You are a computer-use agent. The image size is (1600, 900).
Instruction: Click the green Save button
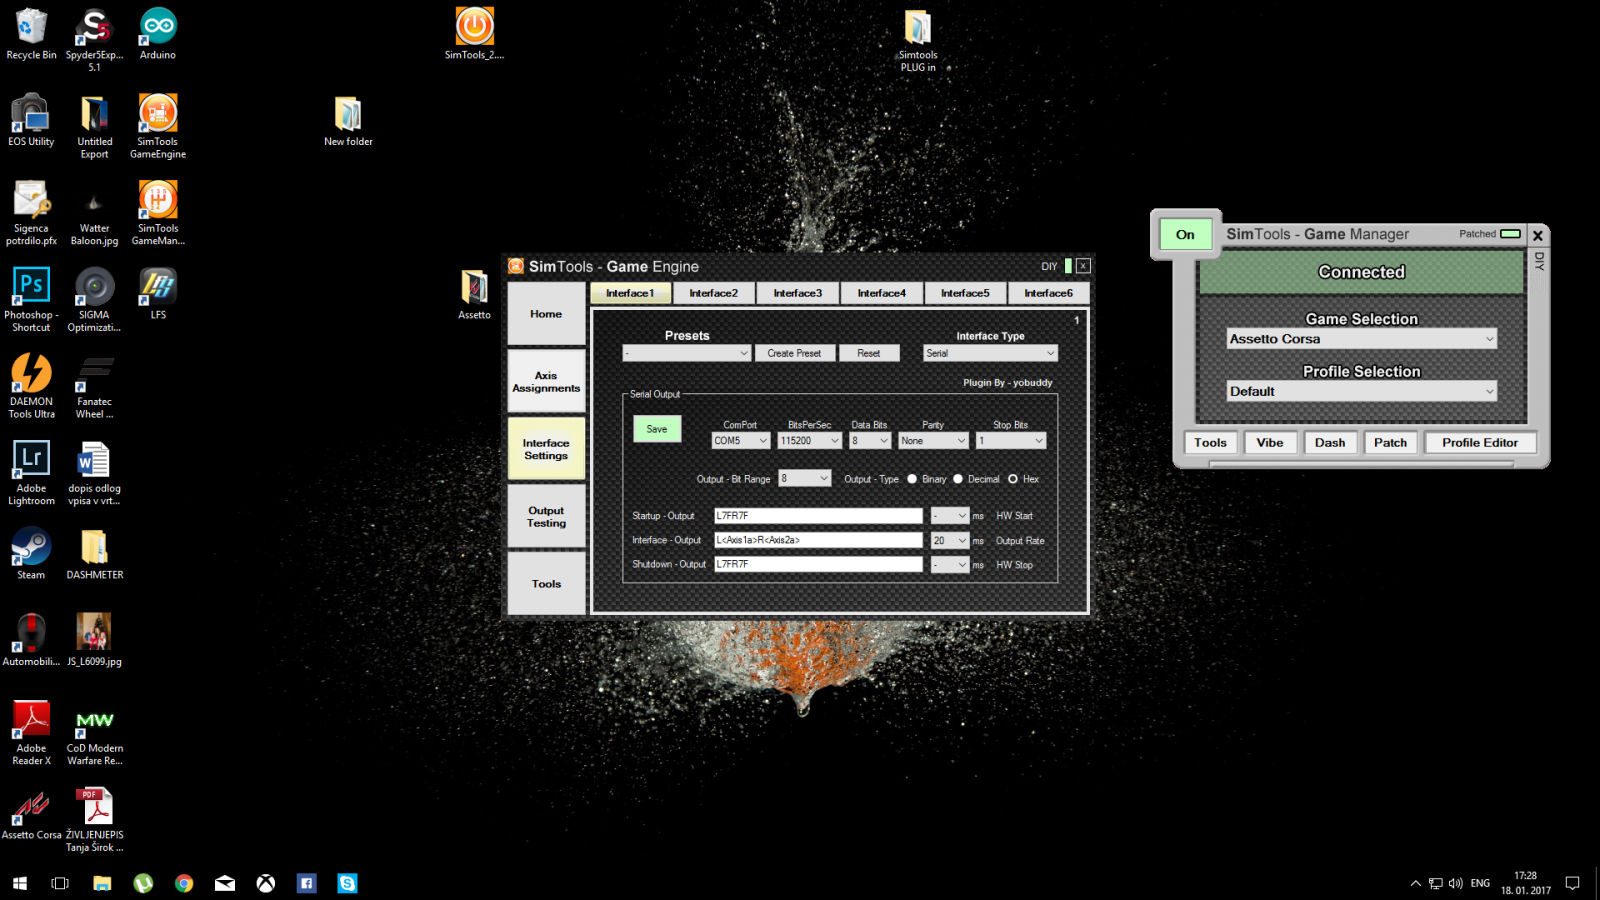(657, 429)
